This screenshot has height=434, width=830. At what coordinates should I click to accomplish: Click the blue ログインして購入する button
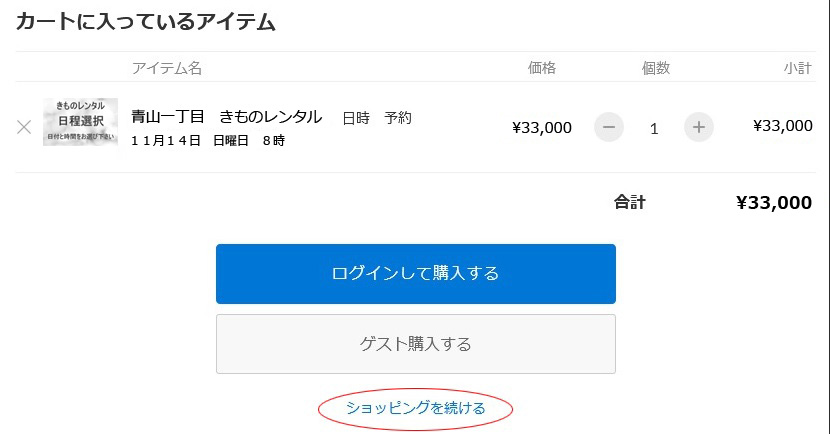(x=416, y=274)
